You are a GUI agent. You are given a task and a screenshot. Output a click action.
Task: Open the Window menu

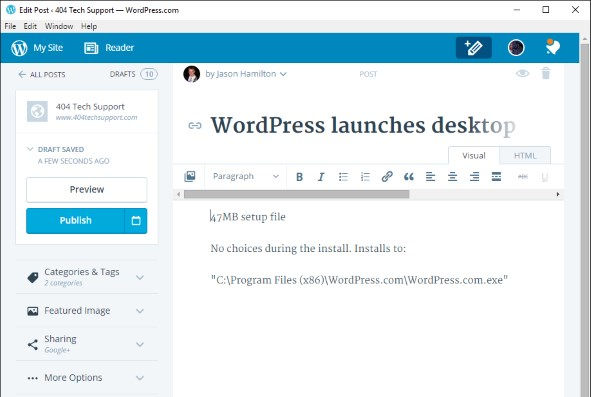click(59, 26)
